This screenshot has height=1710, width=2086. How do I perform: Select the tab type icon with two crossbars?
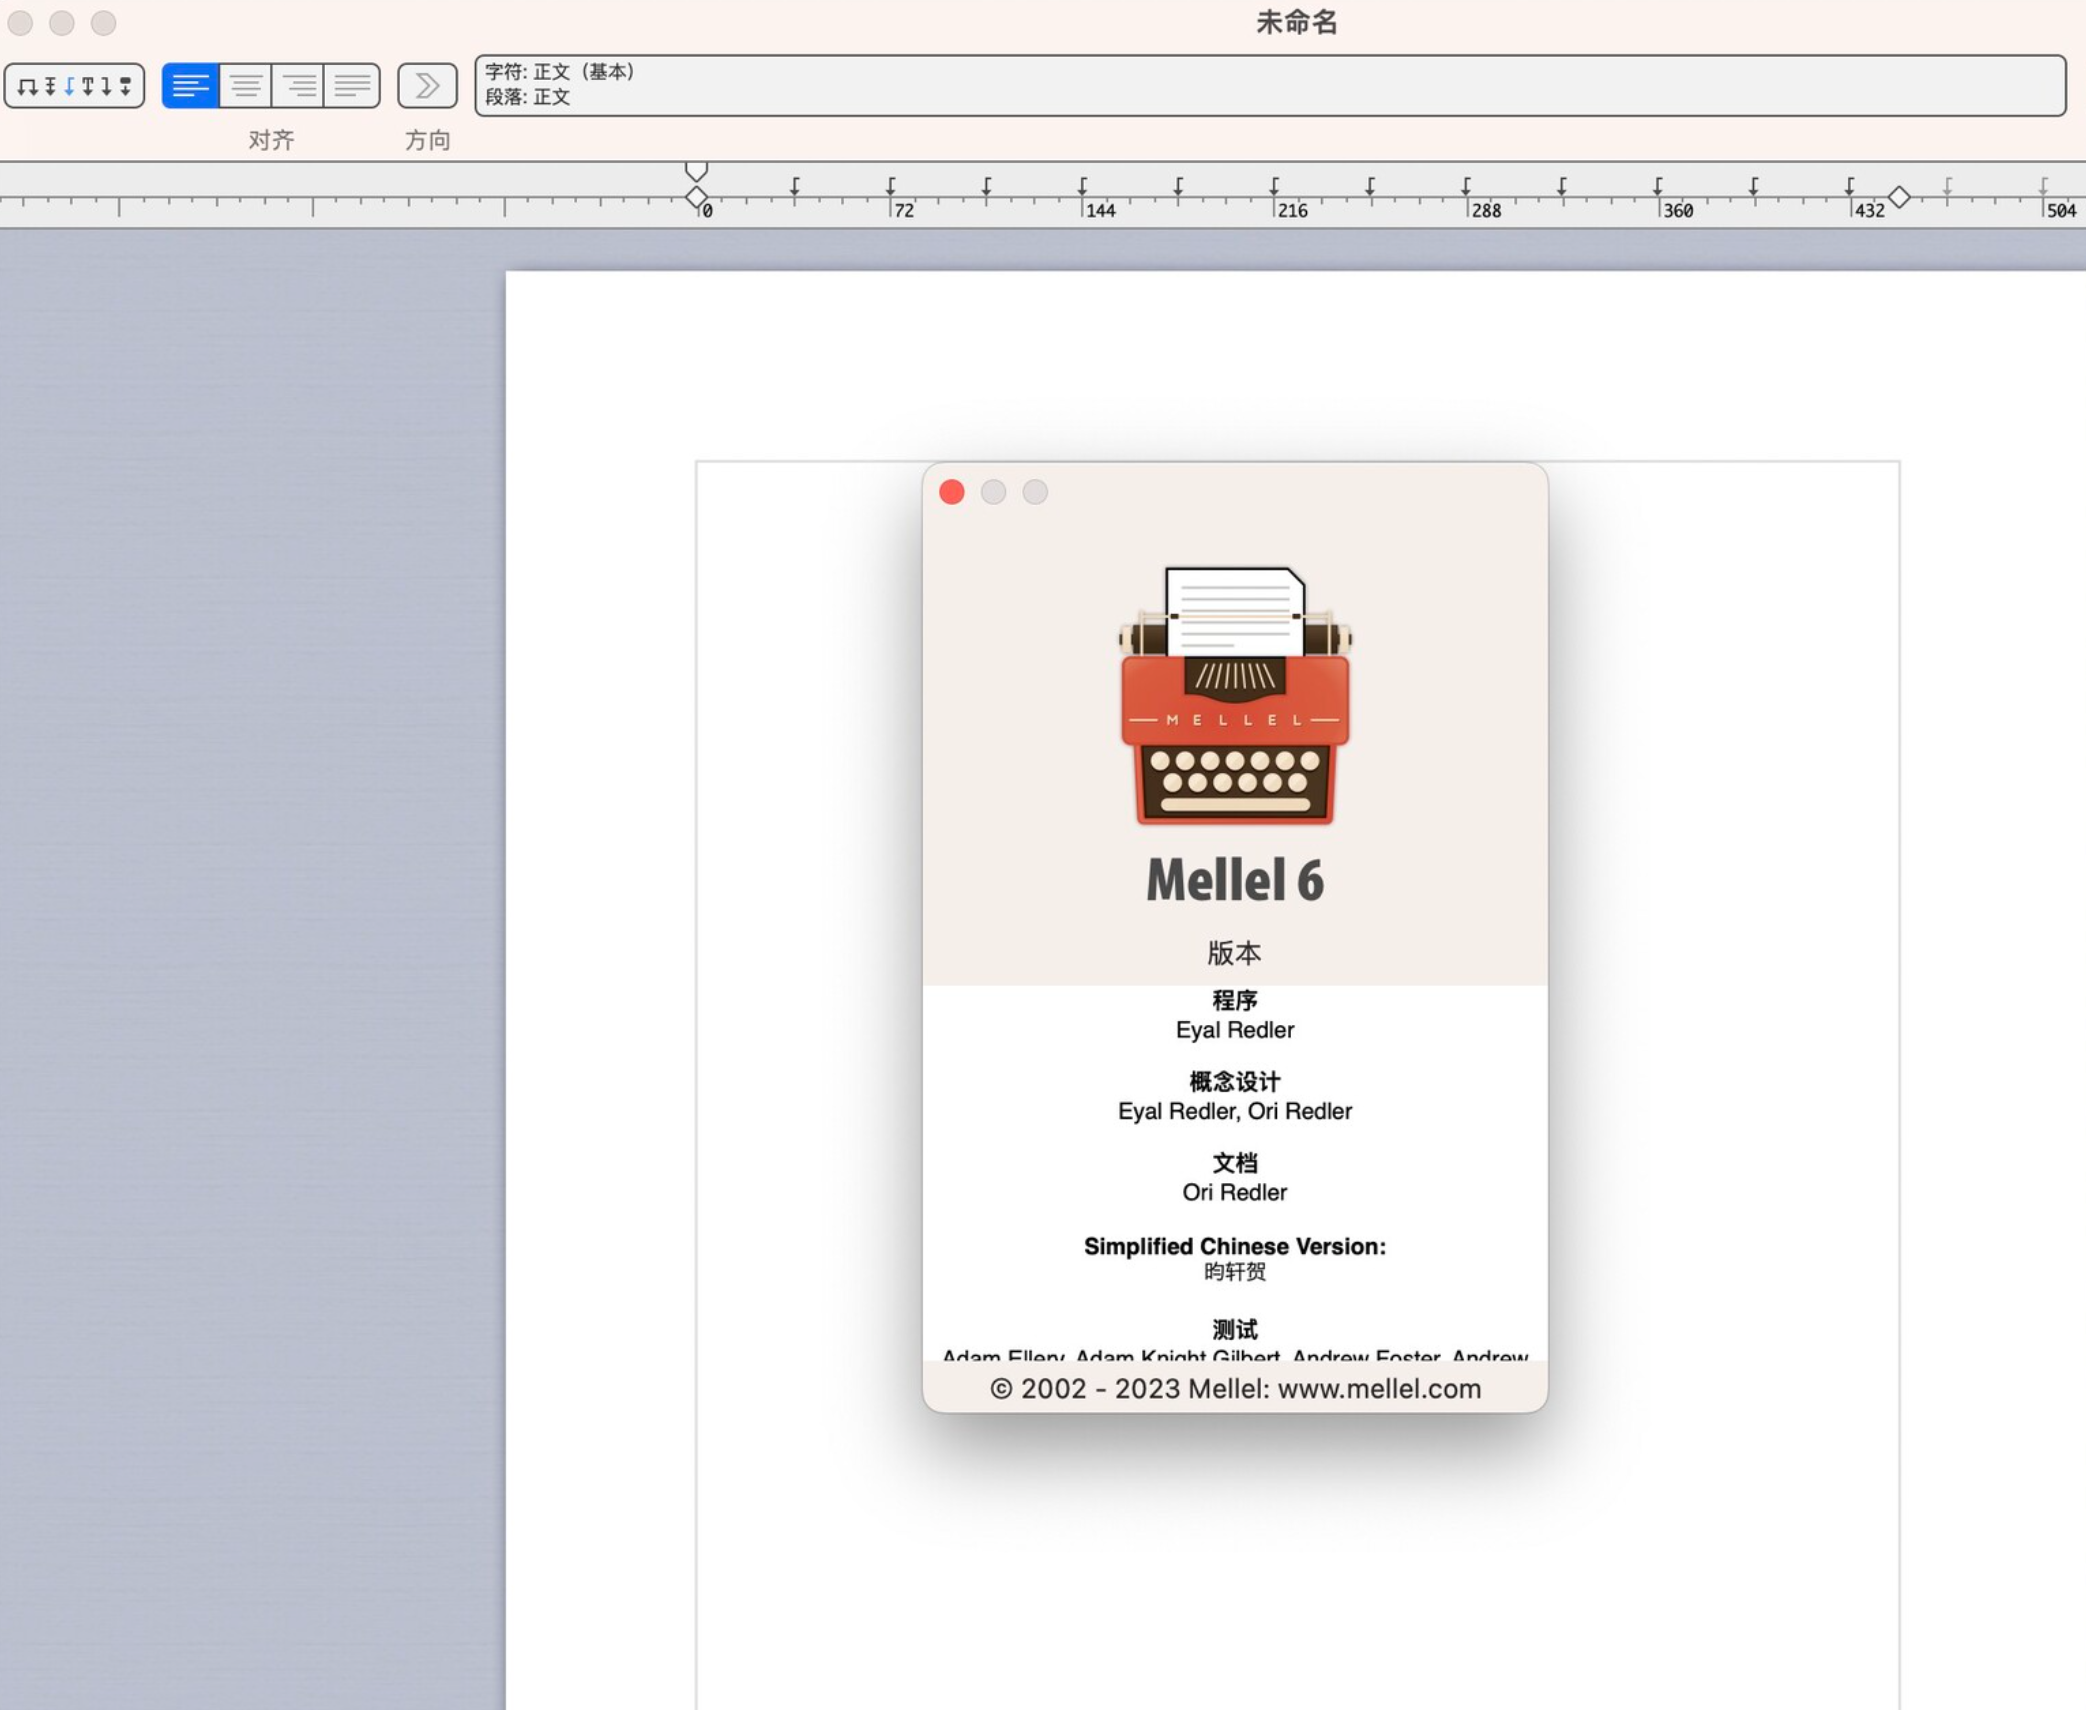(x=50, y=86)
